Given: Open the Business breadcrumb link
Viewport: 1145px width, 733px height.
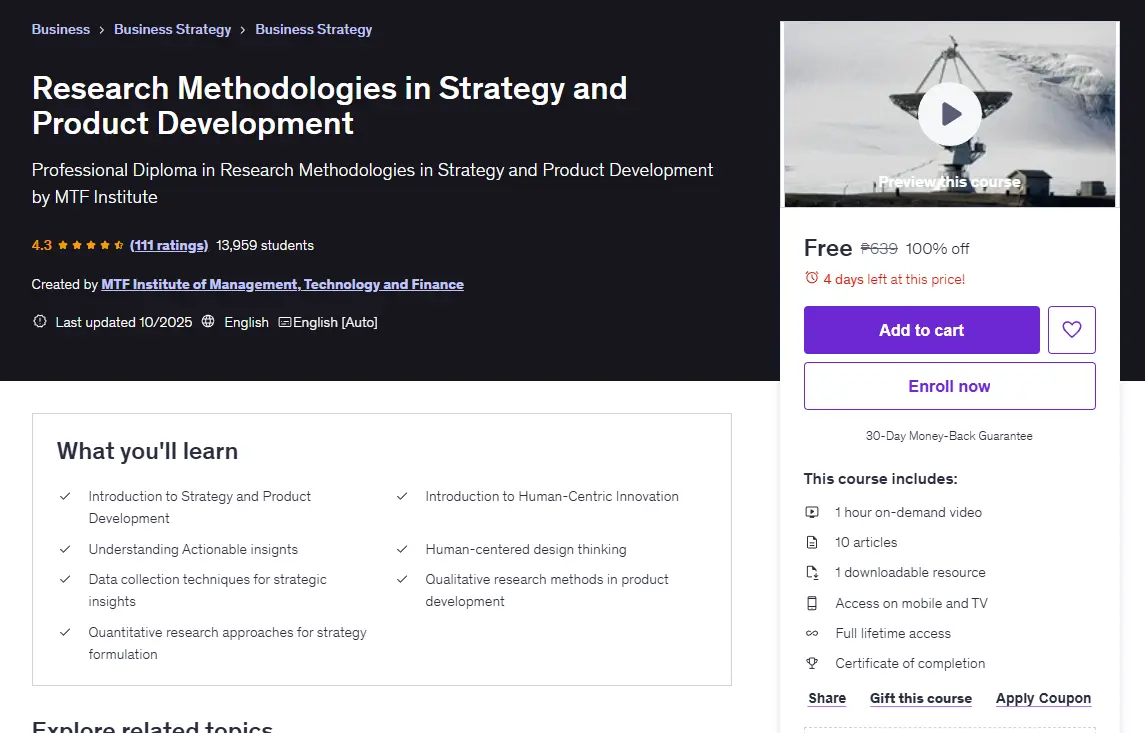Looking at the screenshot, I should 61,29.
